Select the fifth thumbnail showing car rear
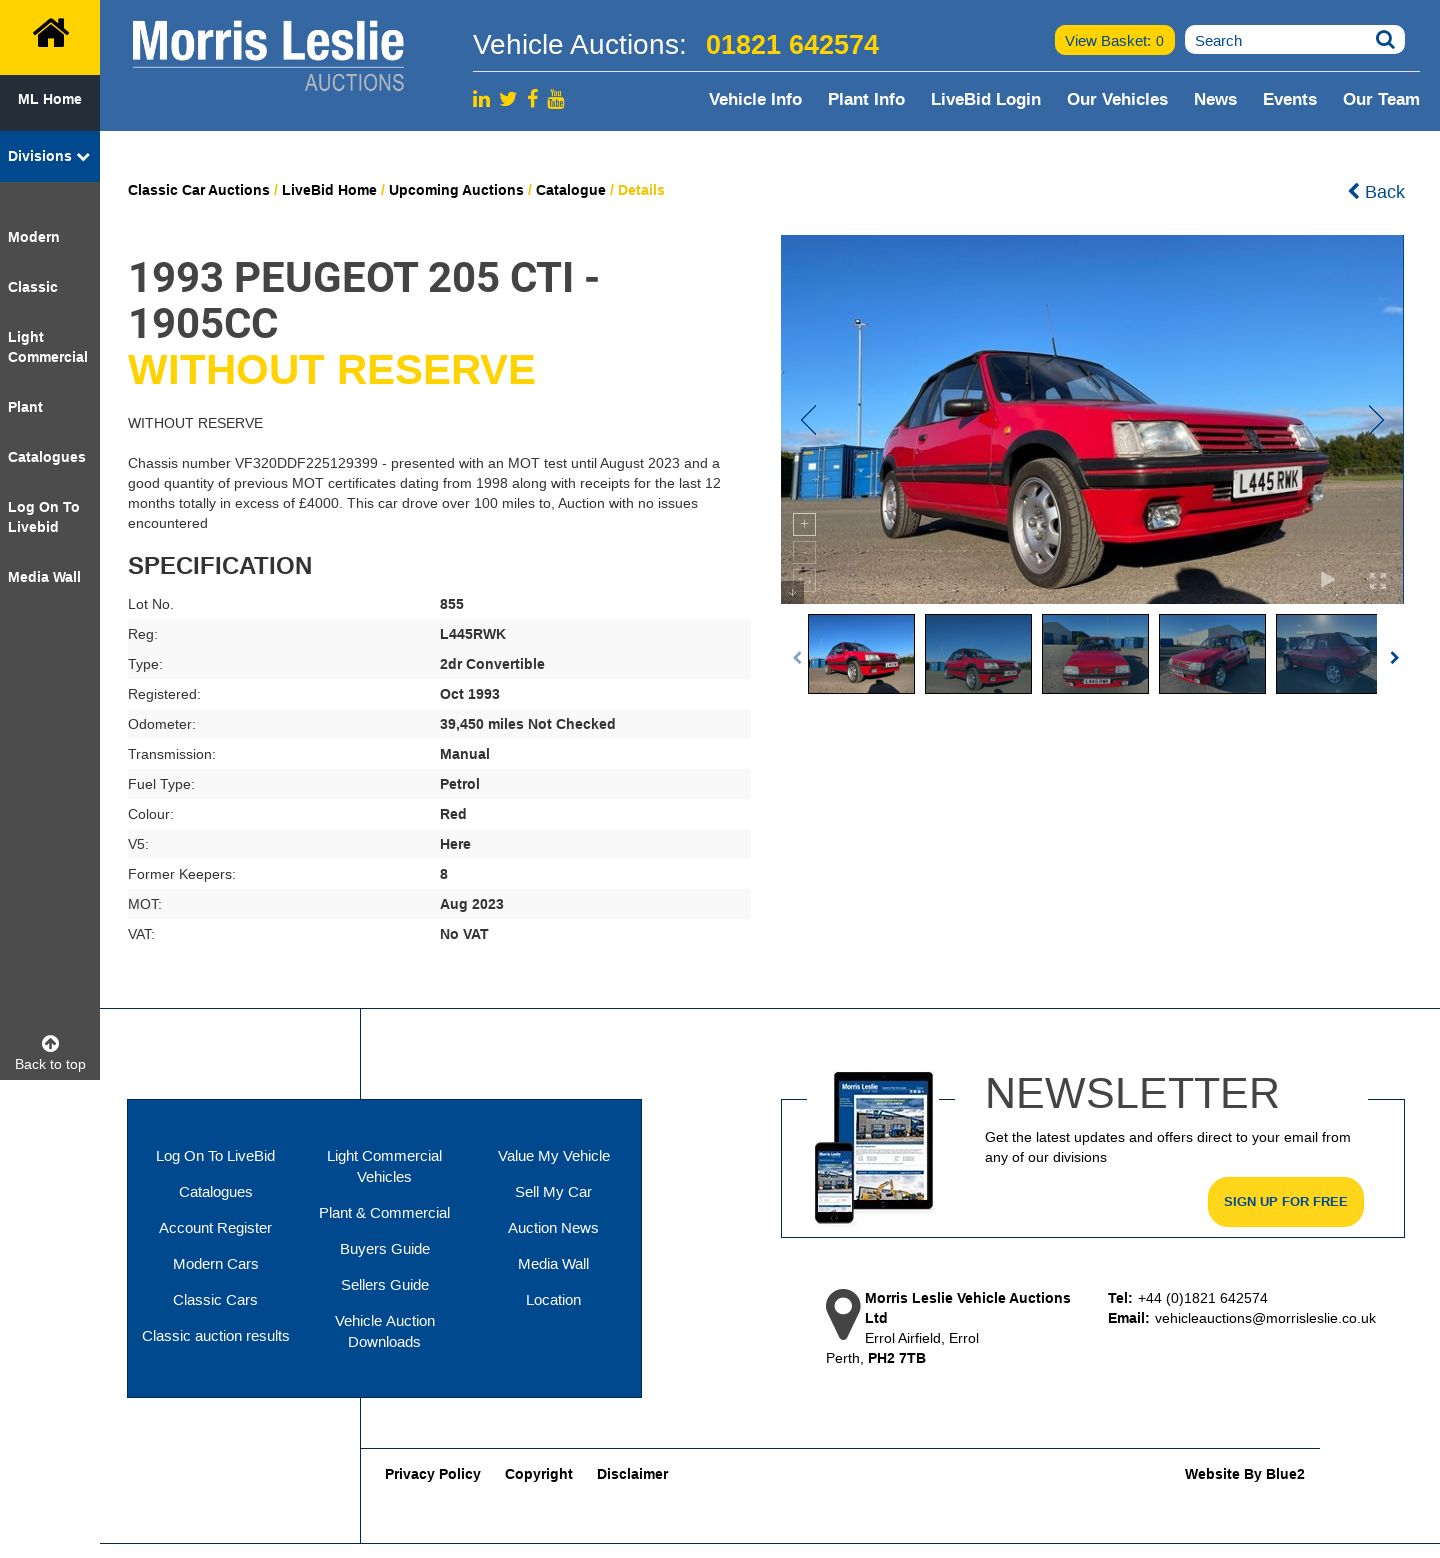 (x=1326, y=654)
